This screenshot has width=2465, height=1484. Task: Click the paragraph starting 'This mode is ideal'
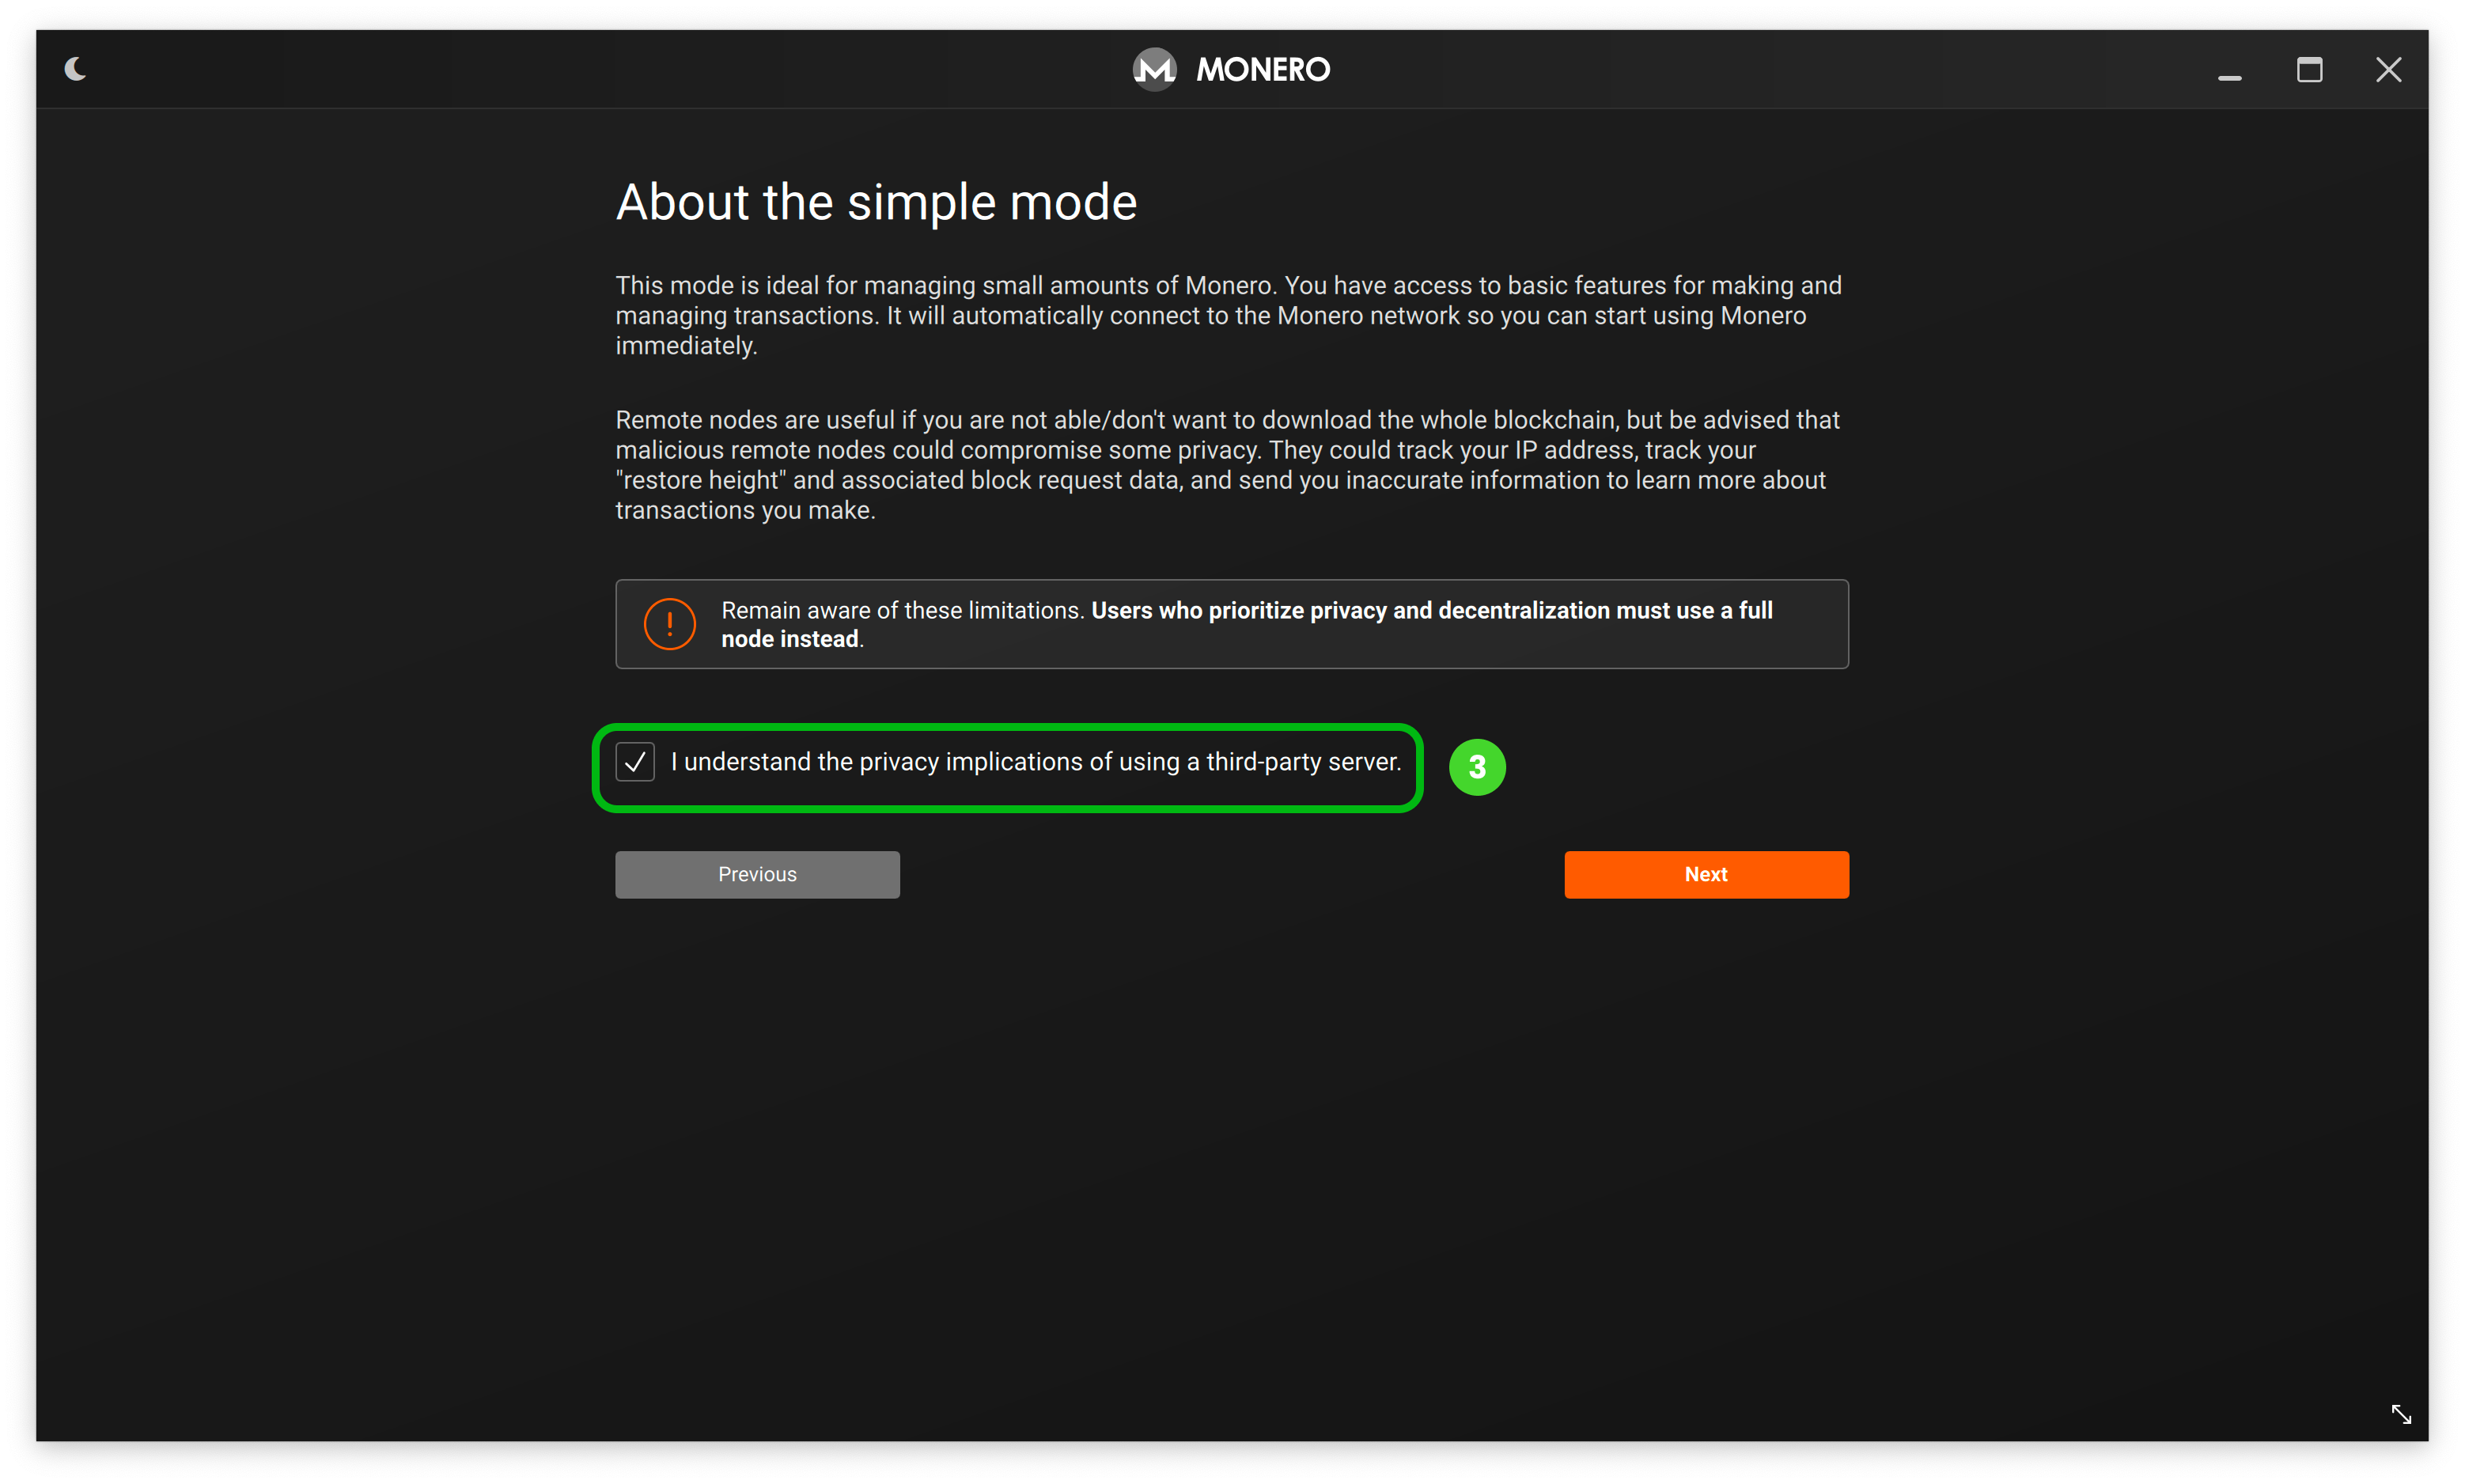pyautogui.click(x=1229, y=315)
